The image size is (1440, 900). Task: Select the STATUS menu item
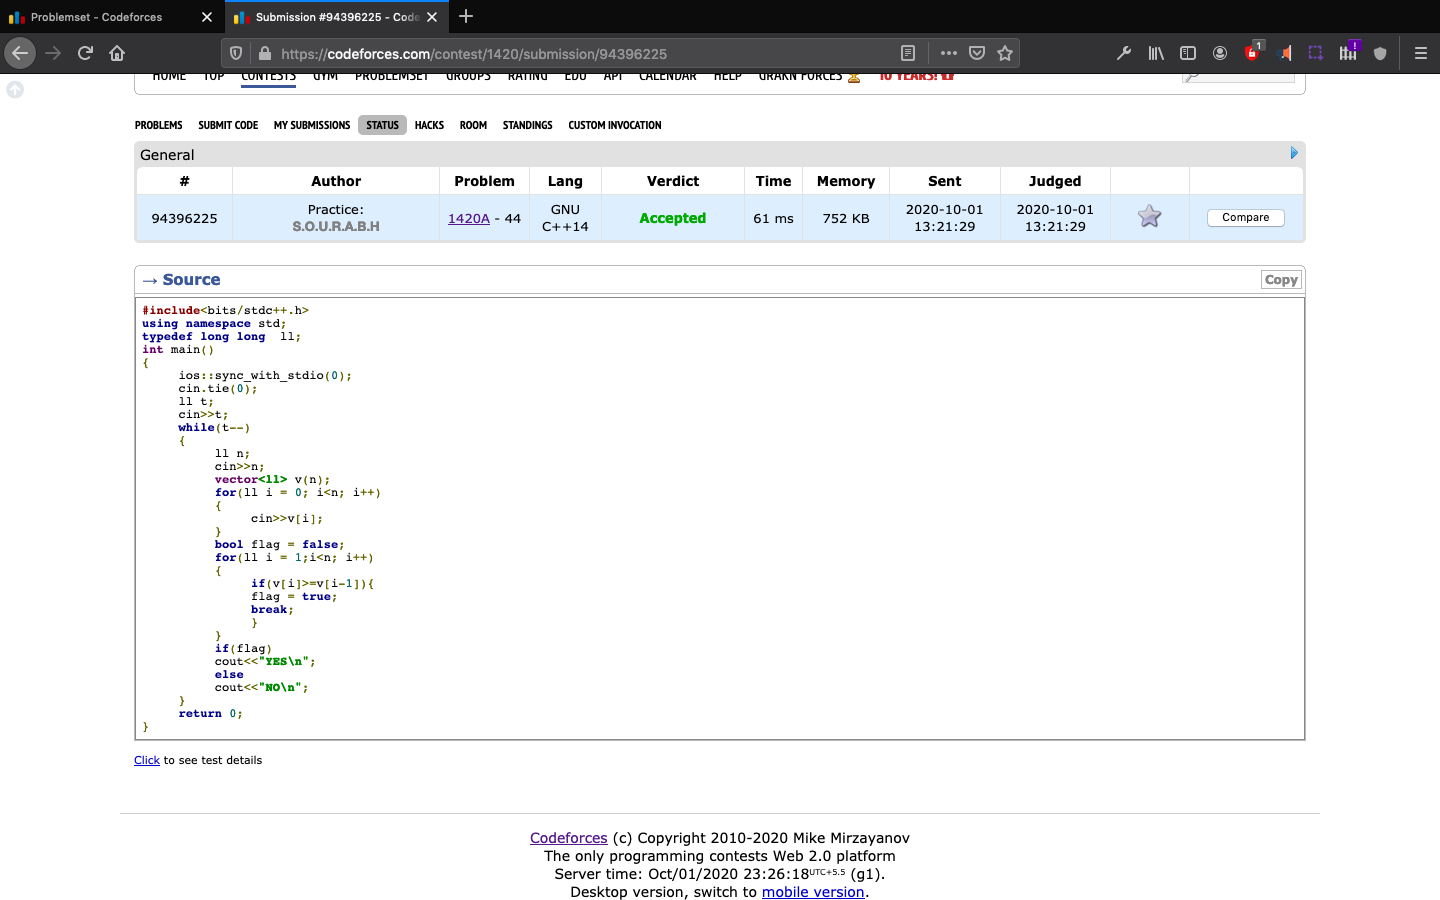(382, 125)
